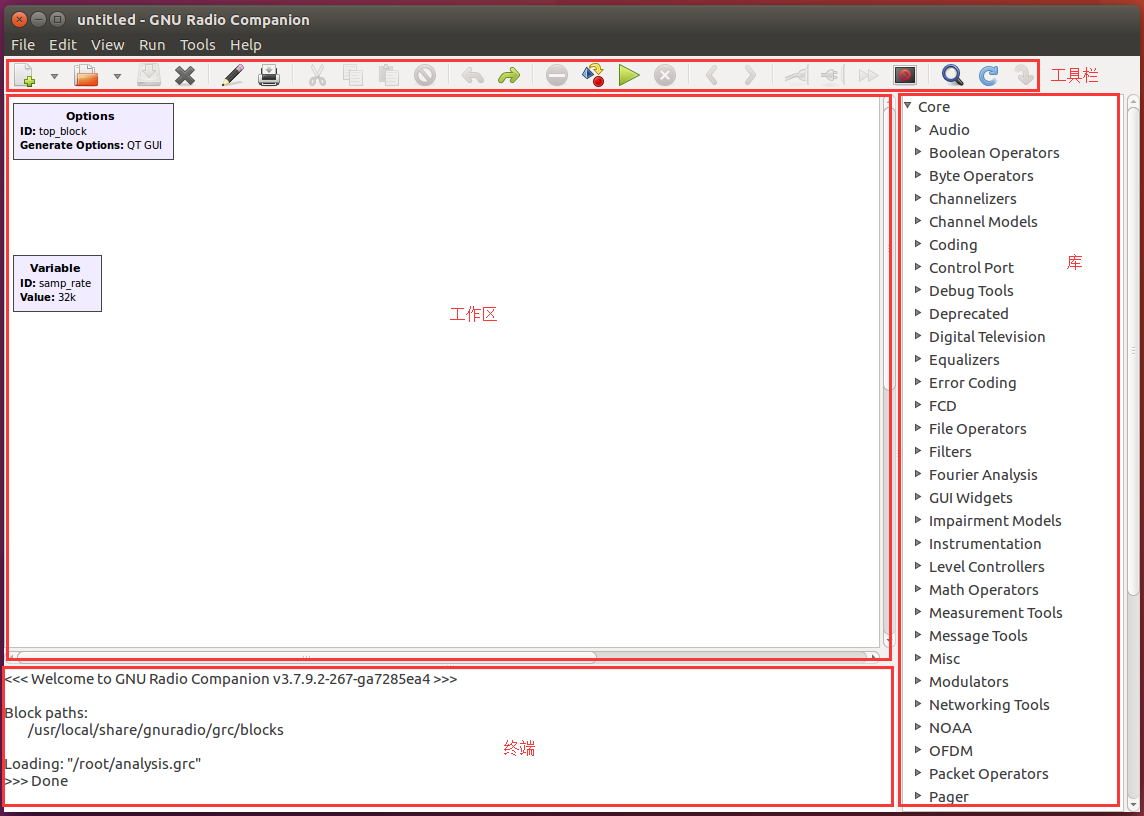Open the File menu

point(23,45)
